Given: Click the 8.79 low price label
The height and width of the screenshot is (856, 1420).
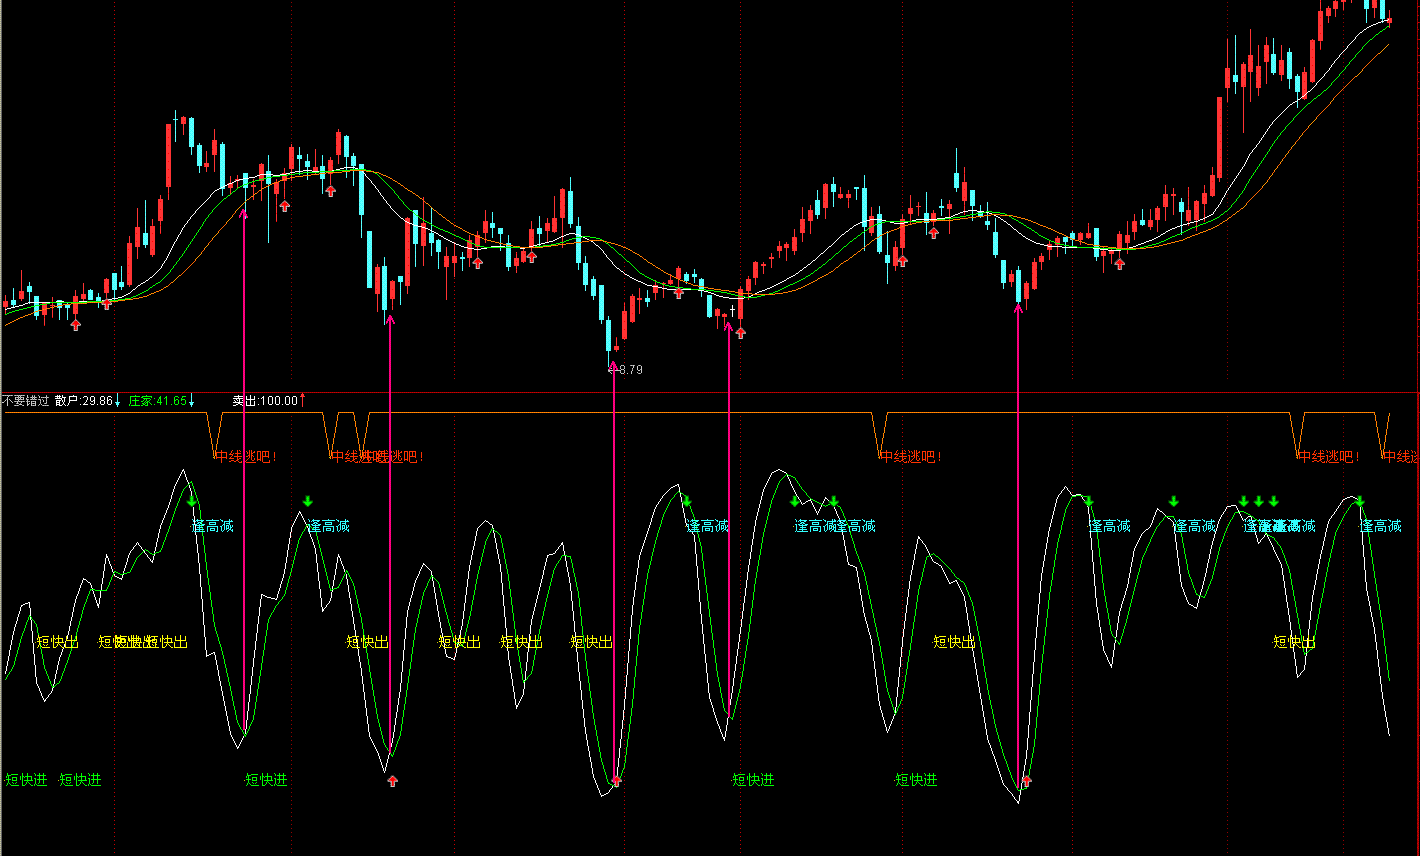Looking at the screenshot, I should 631,370.
